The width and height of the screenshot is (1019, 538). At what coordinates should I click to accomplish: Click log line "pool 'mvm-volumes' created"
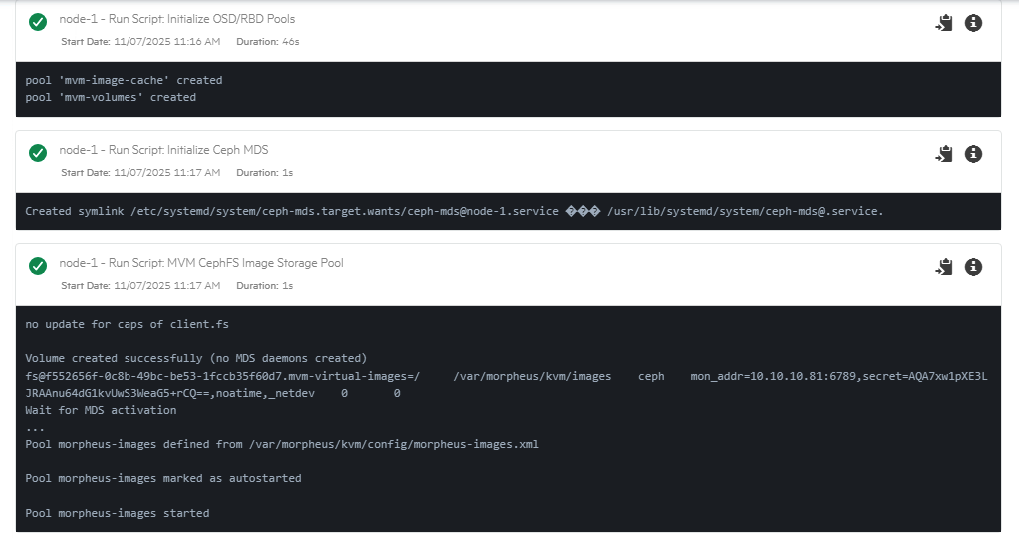pyautogui.click(x=110, y=97)
